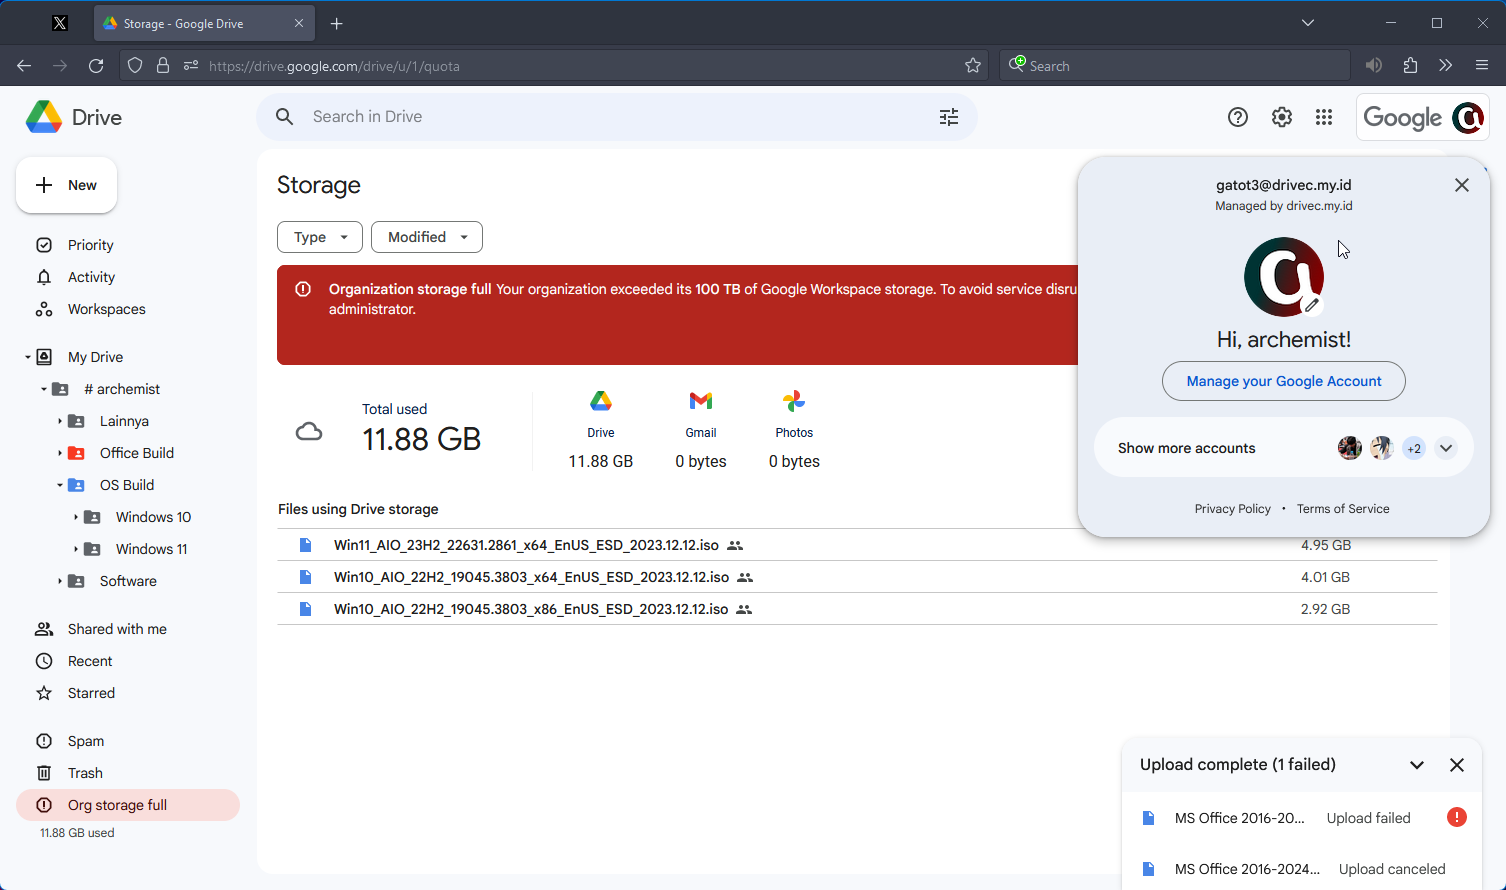Screen dimensions: 1506x890
Task: Open Google apps grid launcher
Action: [x=1324, y=117]
